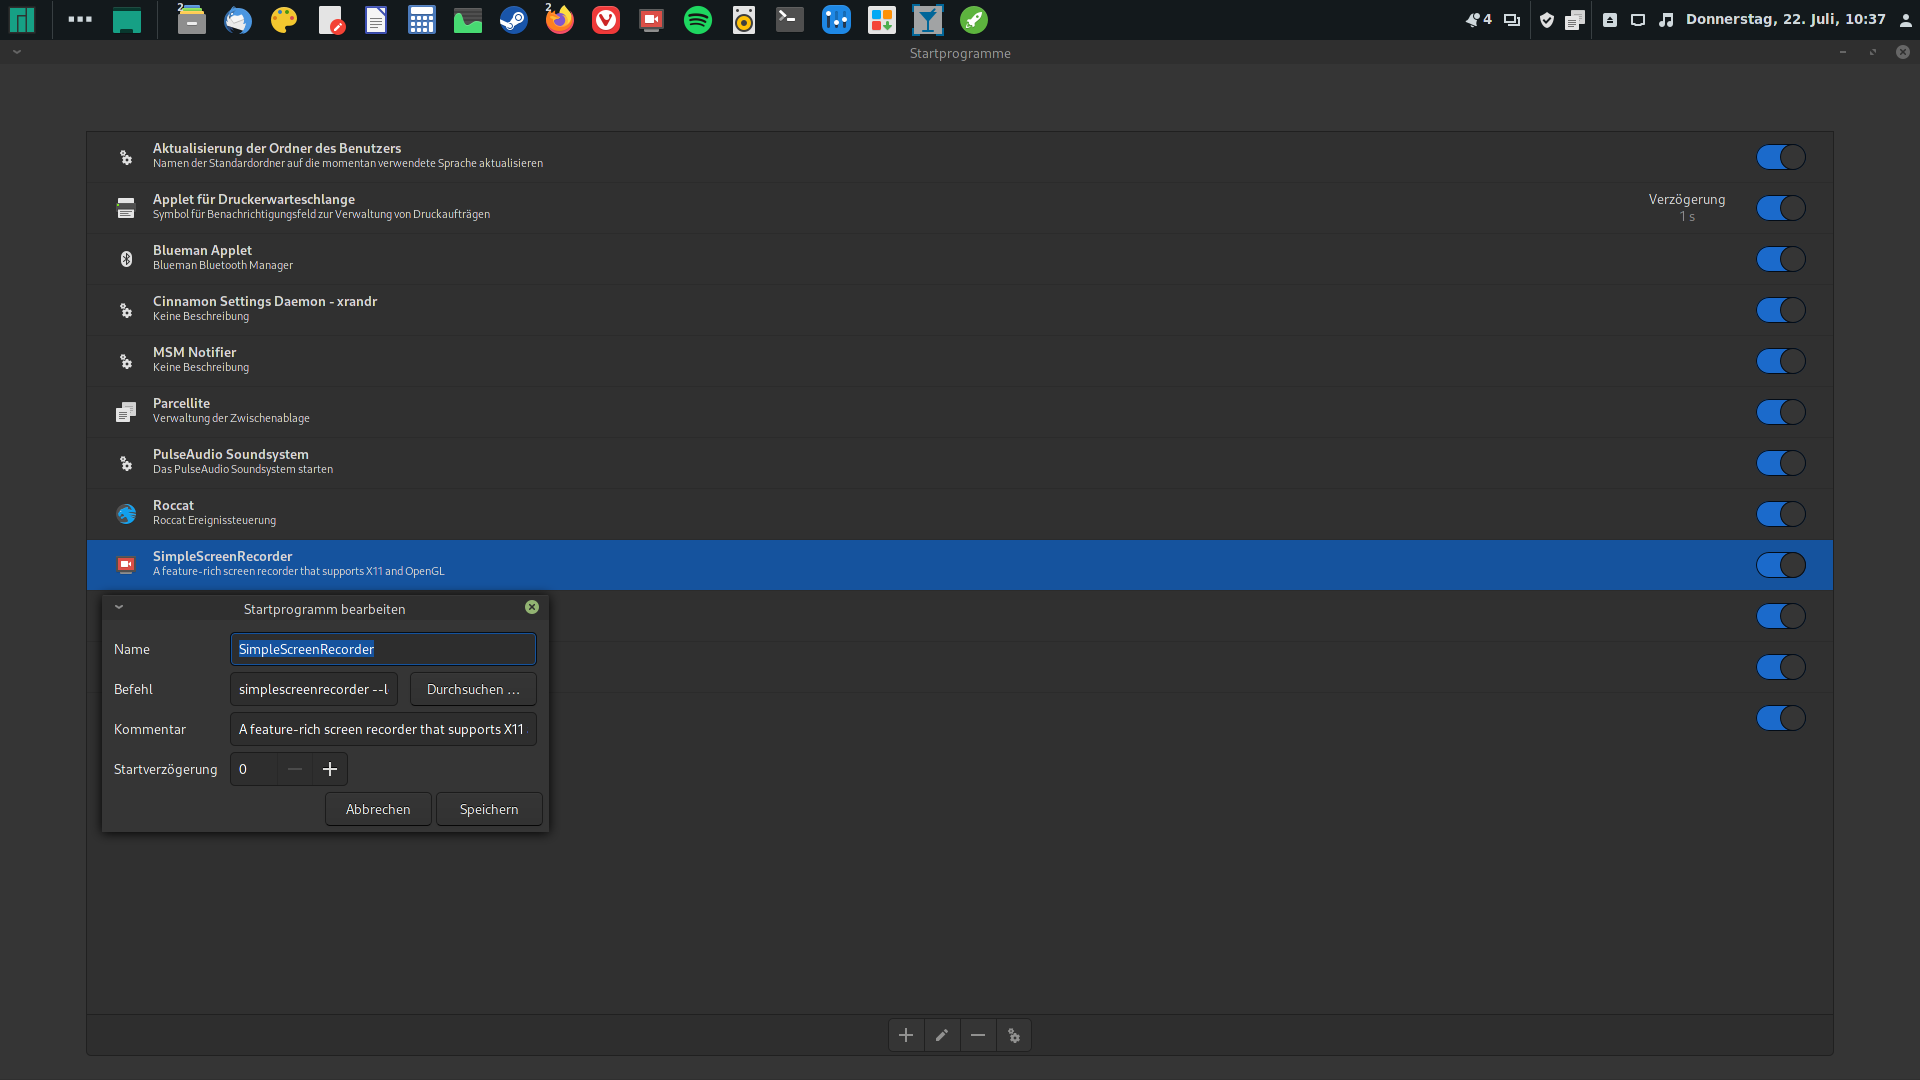Open Firefox from the top panel

[560, 20]
